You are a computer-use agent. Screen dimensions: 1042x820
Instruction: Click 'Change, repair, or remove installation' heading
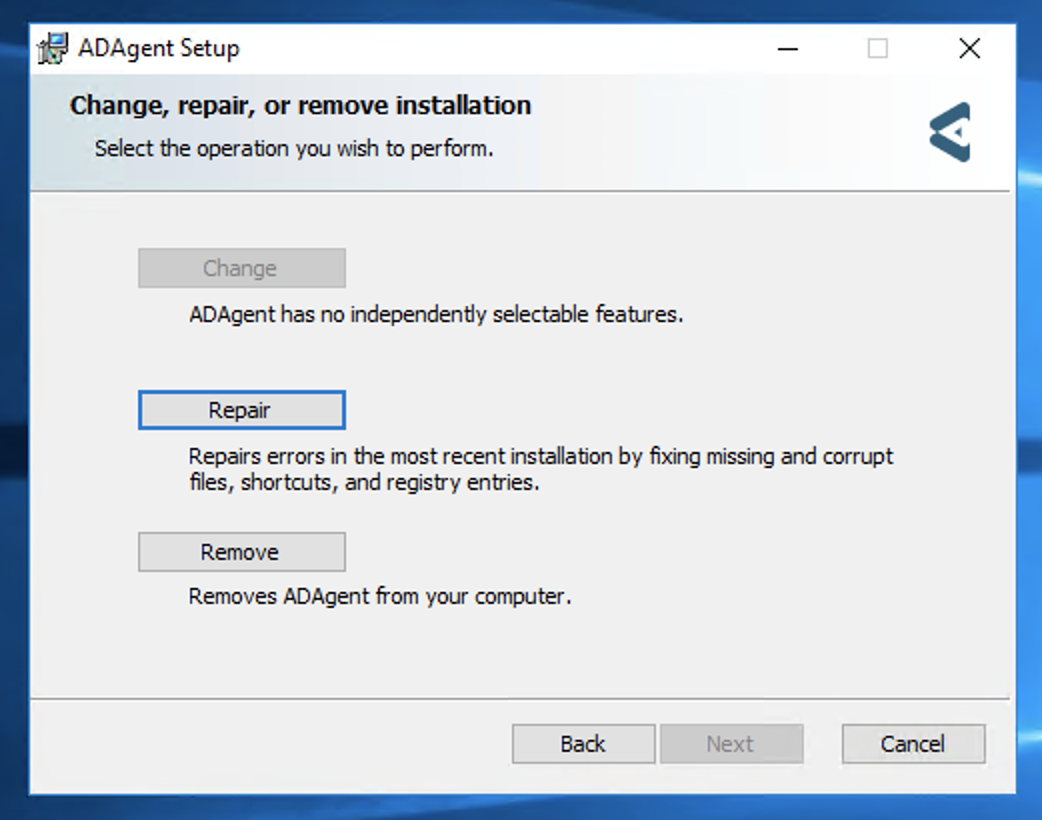(x=300, y=106)
